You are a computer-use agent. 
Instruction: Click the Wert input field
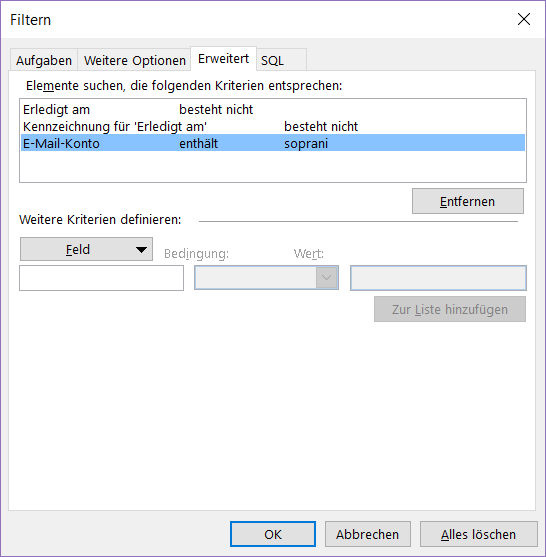(438, 278)
